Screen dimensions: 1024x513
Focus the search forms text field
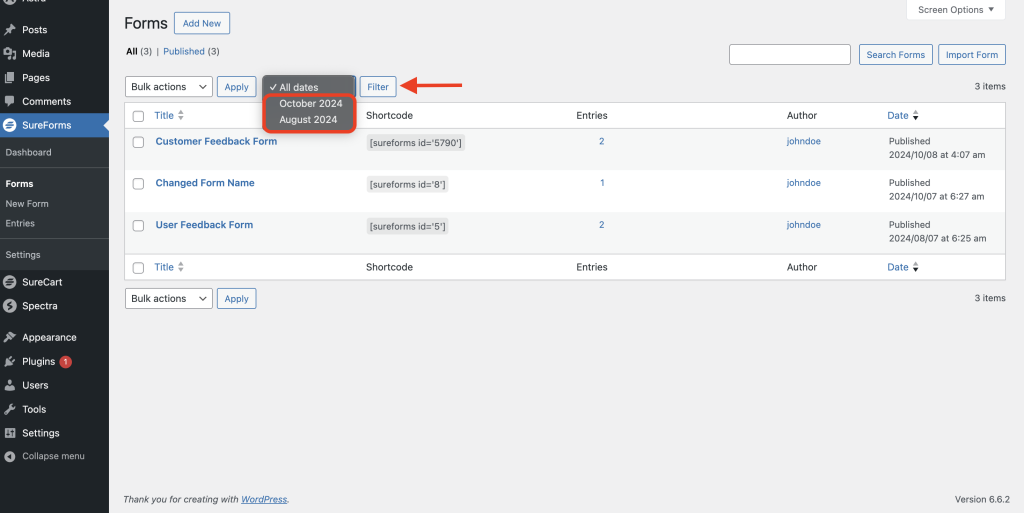click(789, 55)
